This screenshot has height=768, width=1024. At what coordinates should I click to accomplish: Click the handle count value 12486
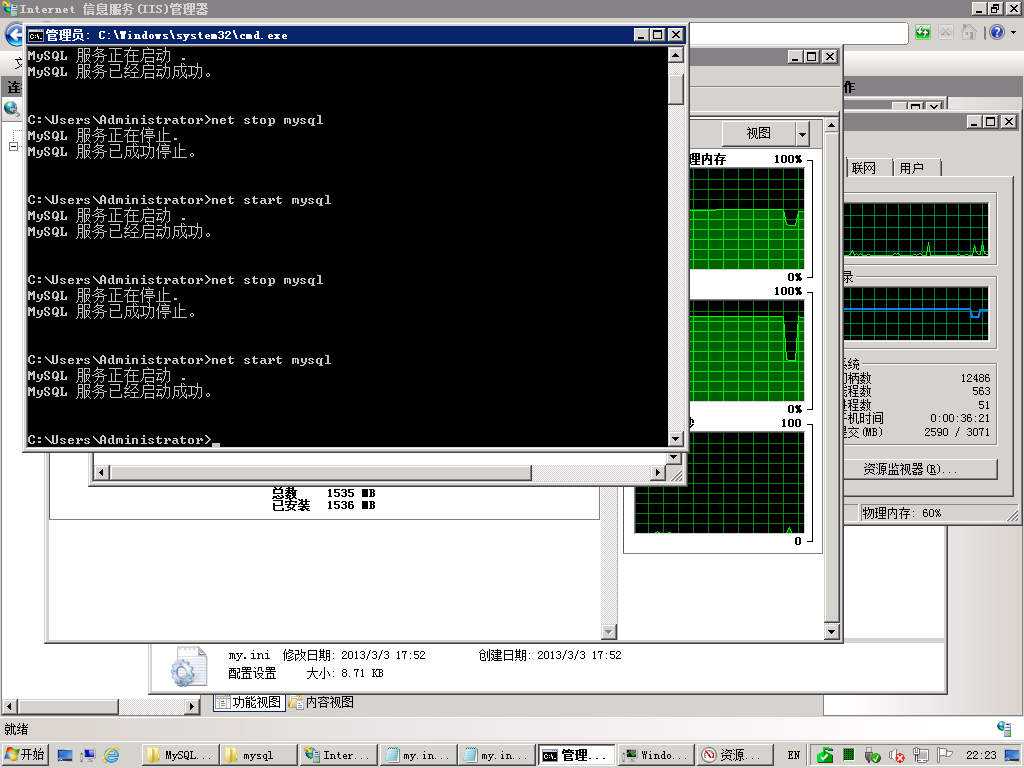click(x=975, y=378)
